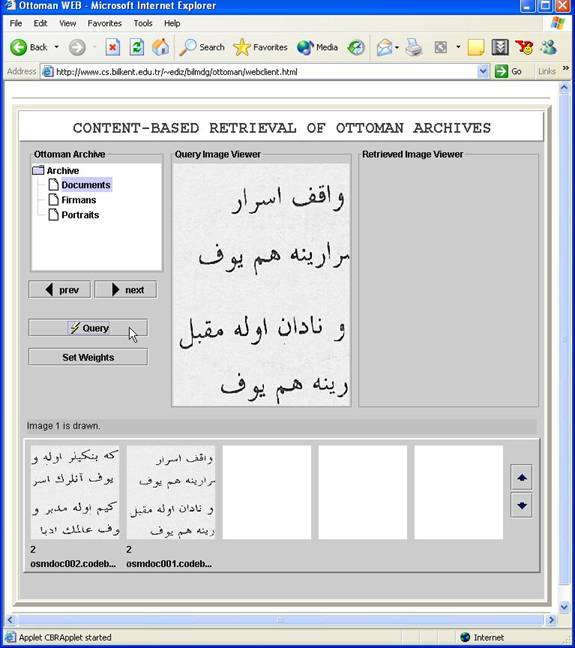This screenshot has width=575, height=648.
Task: Click the page scrollbar up arrow
Action: pos(564,88)
